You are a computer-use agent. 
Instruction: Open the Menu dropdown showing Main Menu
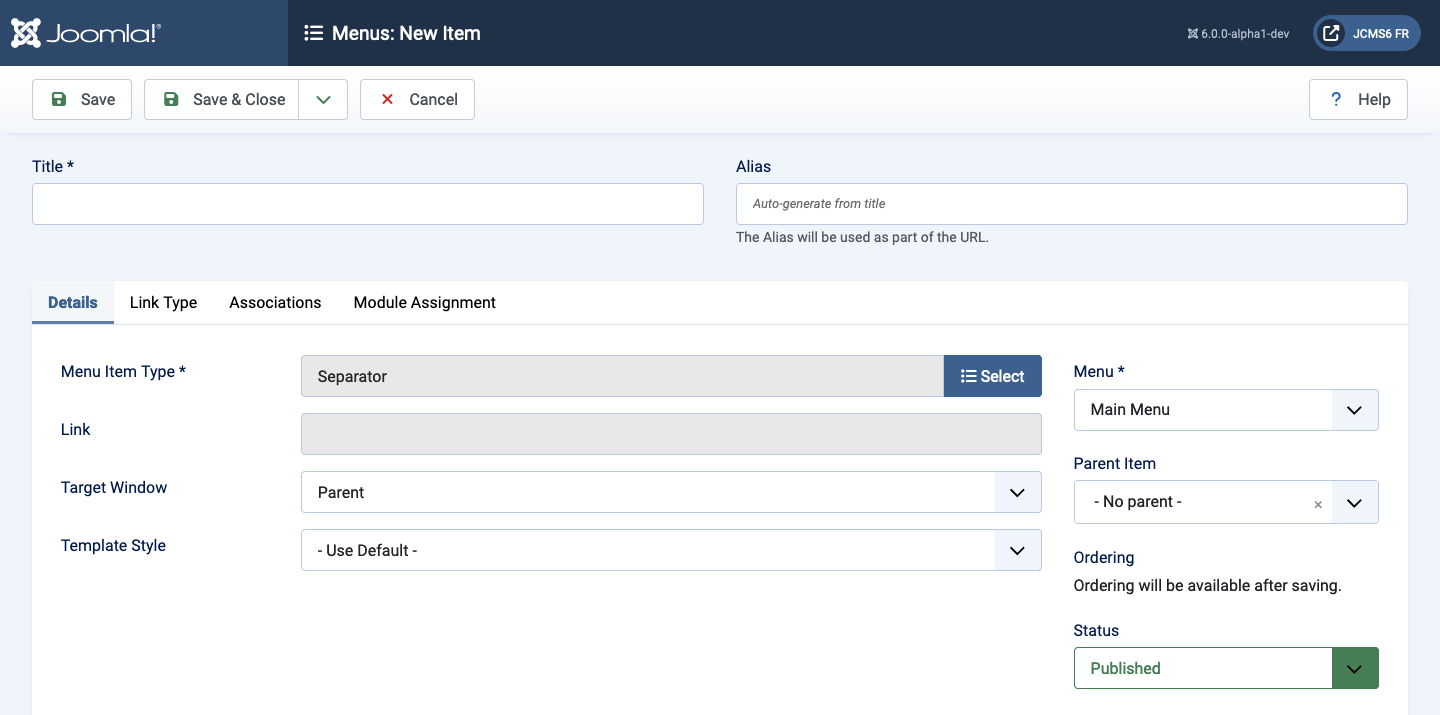pos(1226,410)
